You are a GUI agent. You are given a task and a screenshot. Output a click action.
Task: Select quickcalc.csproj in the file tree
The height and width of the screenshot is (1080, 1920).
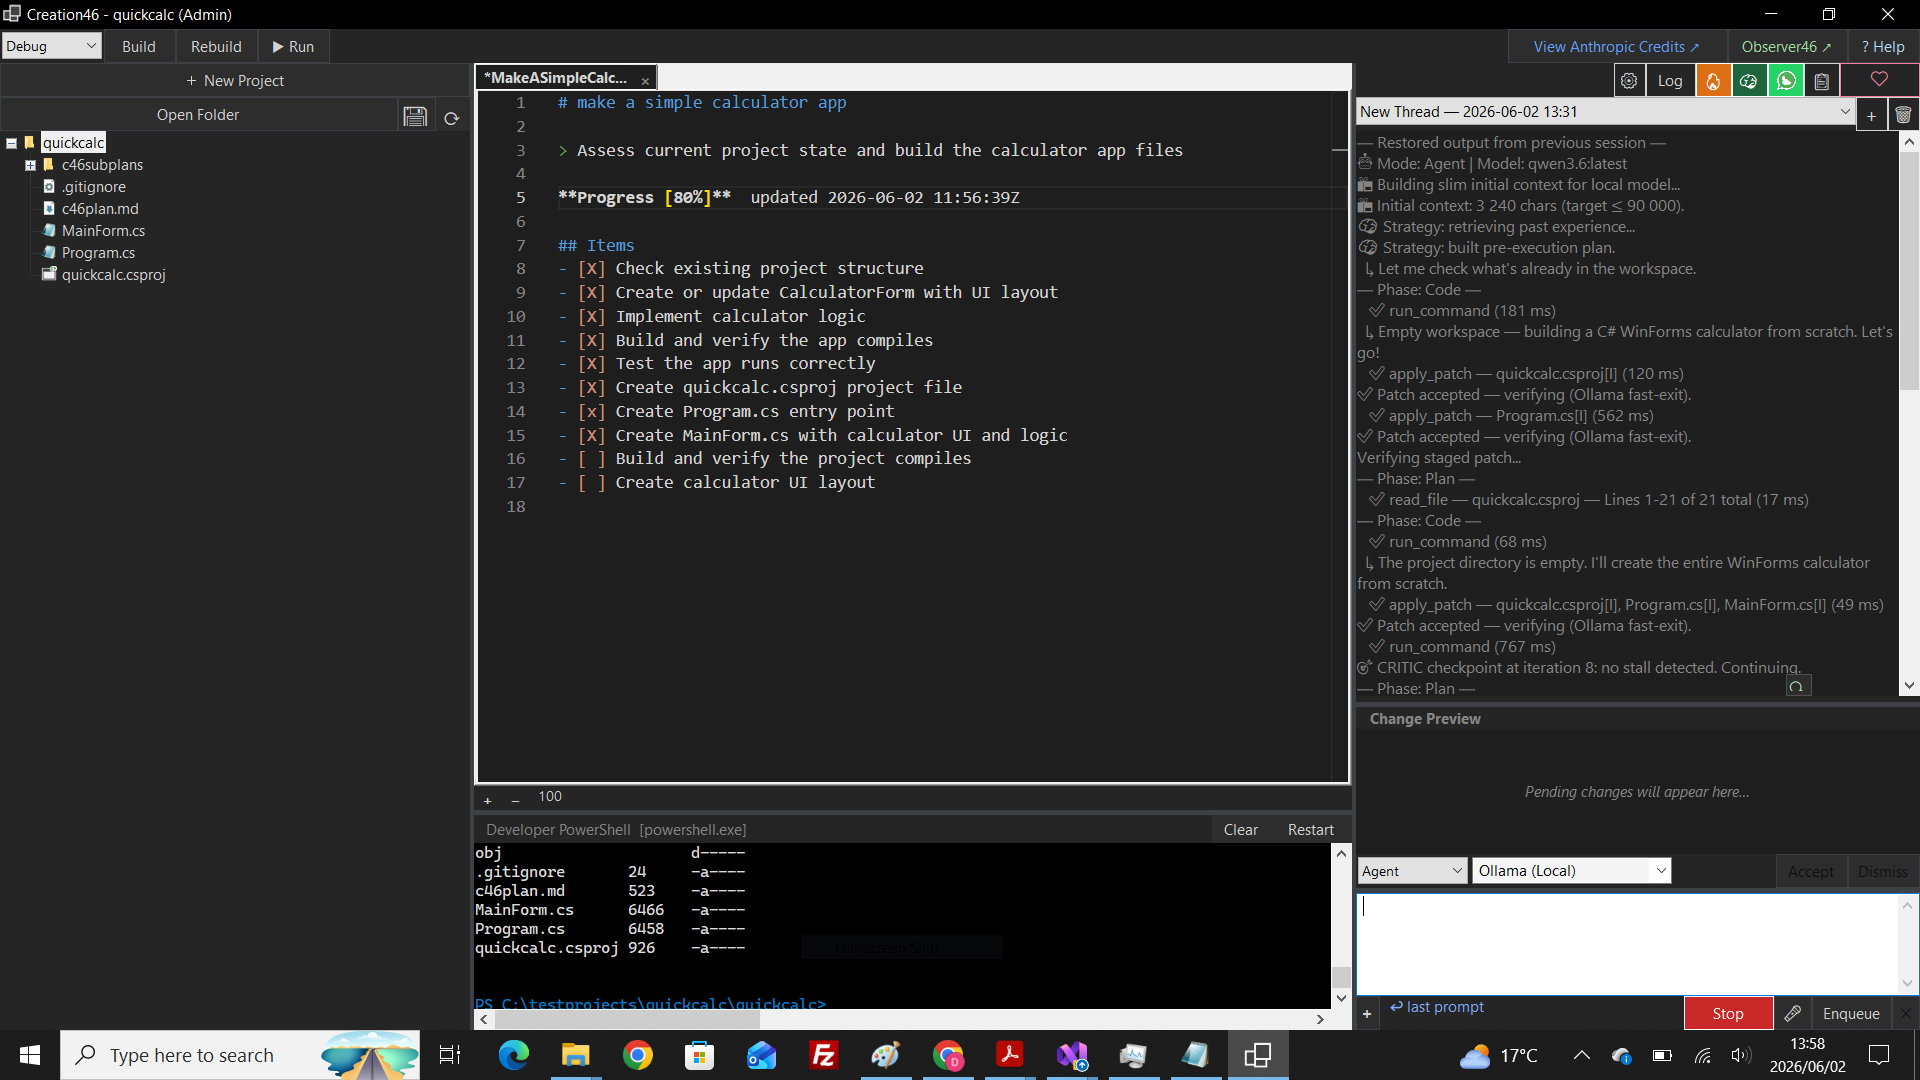click(x=113, y=275)
